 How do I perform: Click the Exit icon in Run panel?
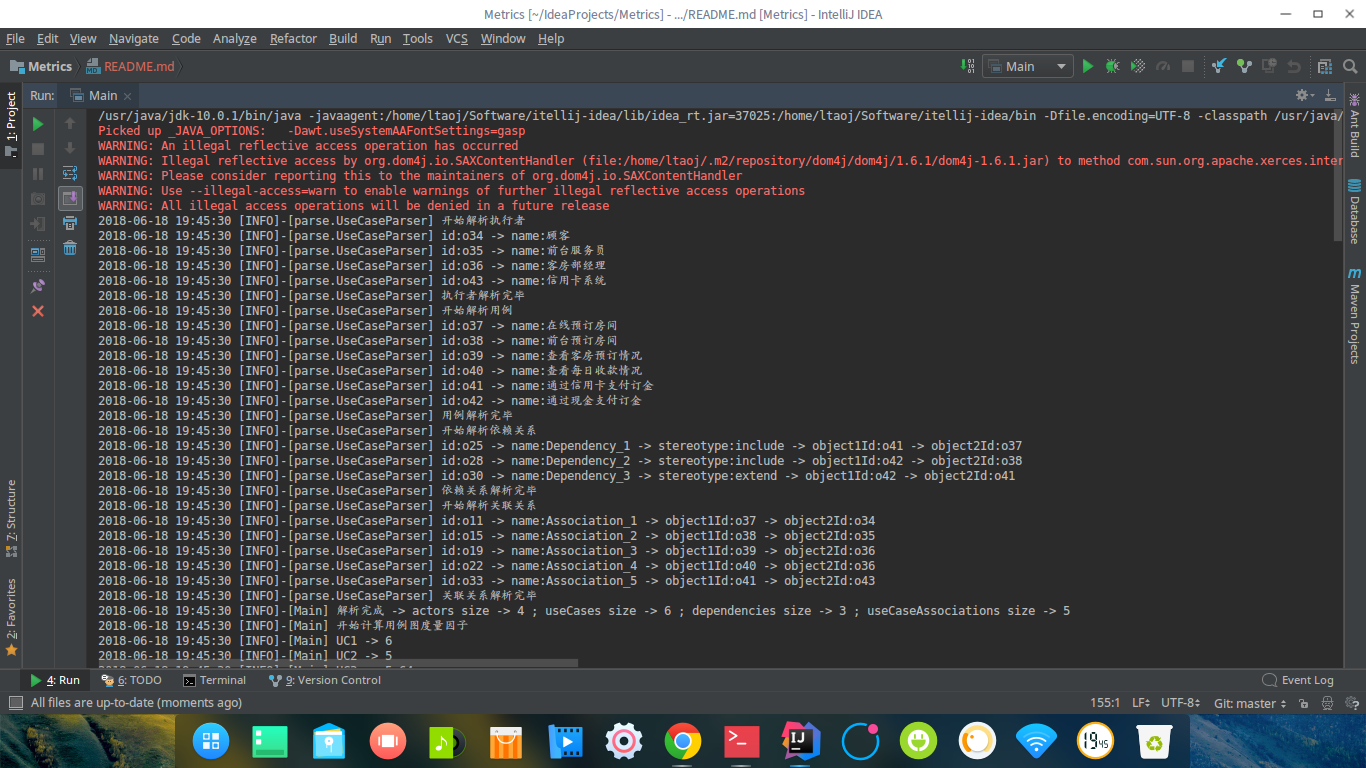(x=38, y=224)
